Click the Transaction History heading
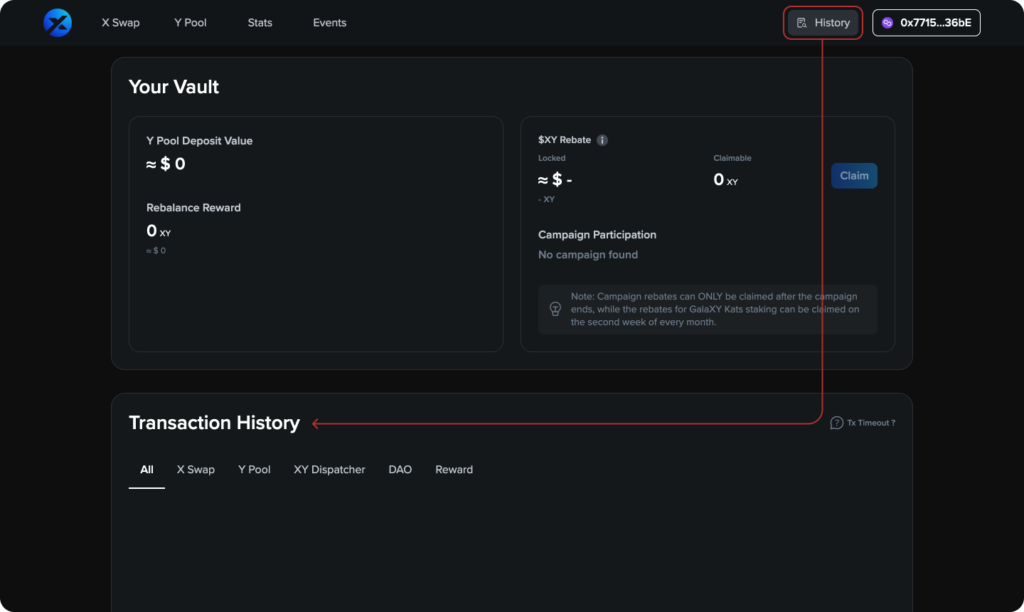The height and width of the screenshot is (612, 1024). pos(214,423)
